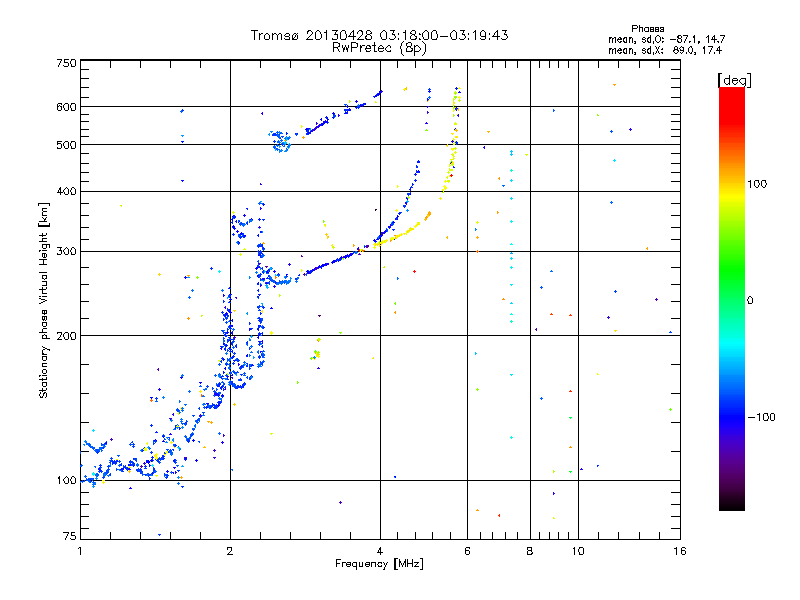Click the y-axis '100' tick label
This screenshot has height=600, width=800.
tap(66, 481)
